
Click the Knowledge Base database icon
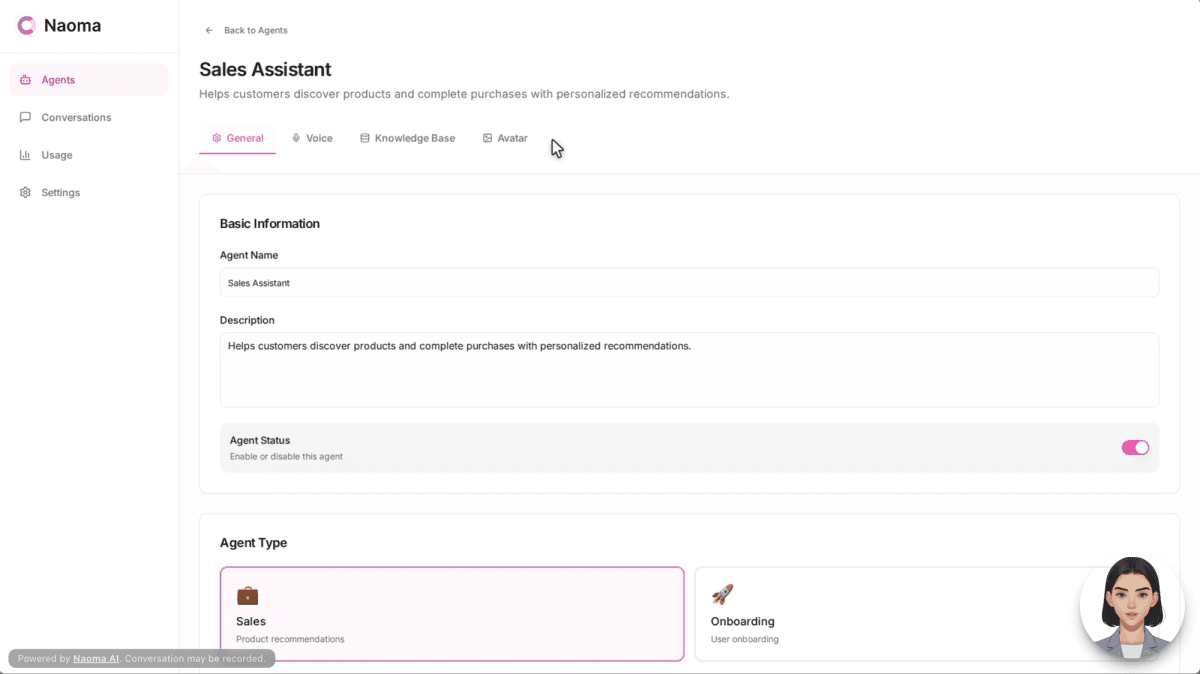[x=364, y=138]
